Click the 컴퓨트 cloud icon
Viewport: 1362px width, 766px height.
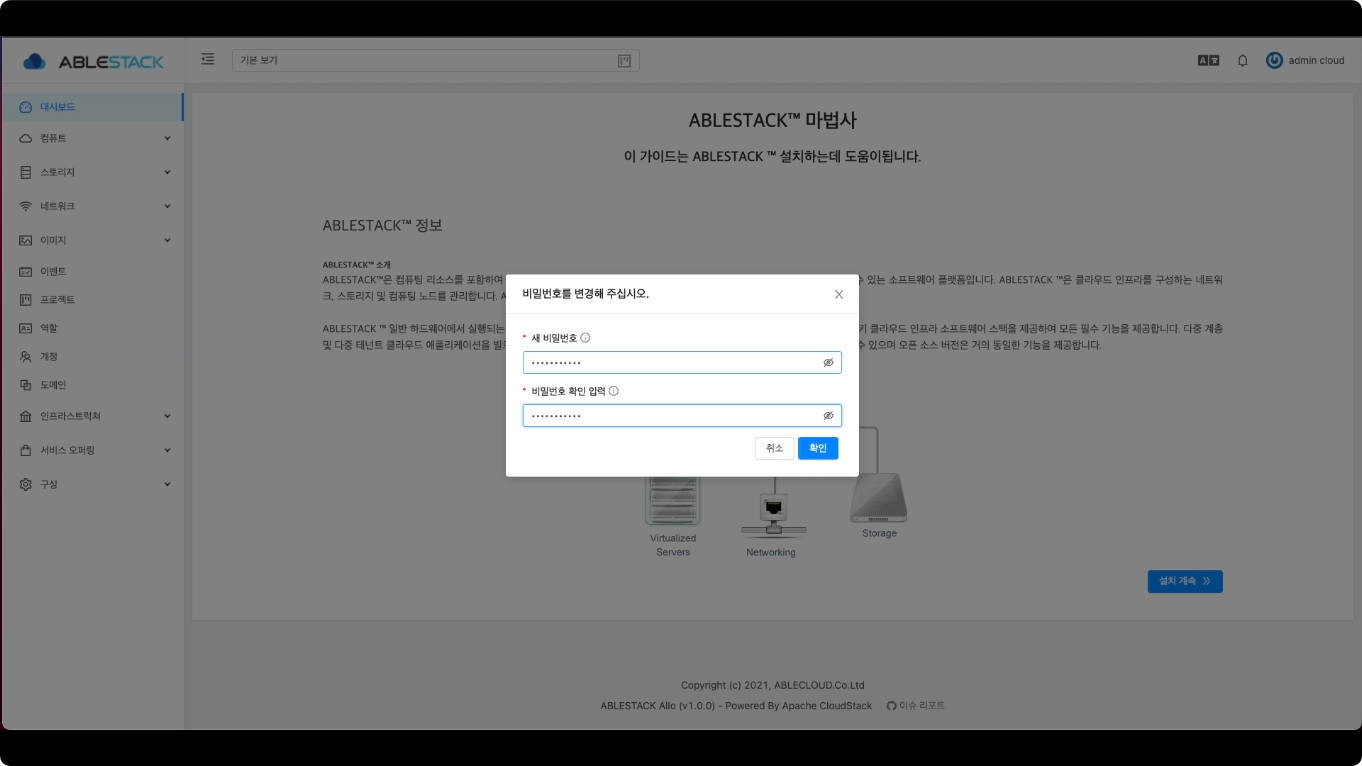[26, 138]
